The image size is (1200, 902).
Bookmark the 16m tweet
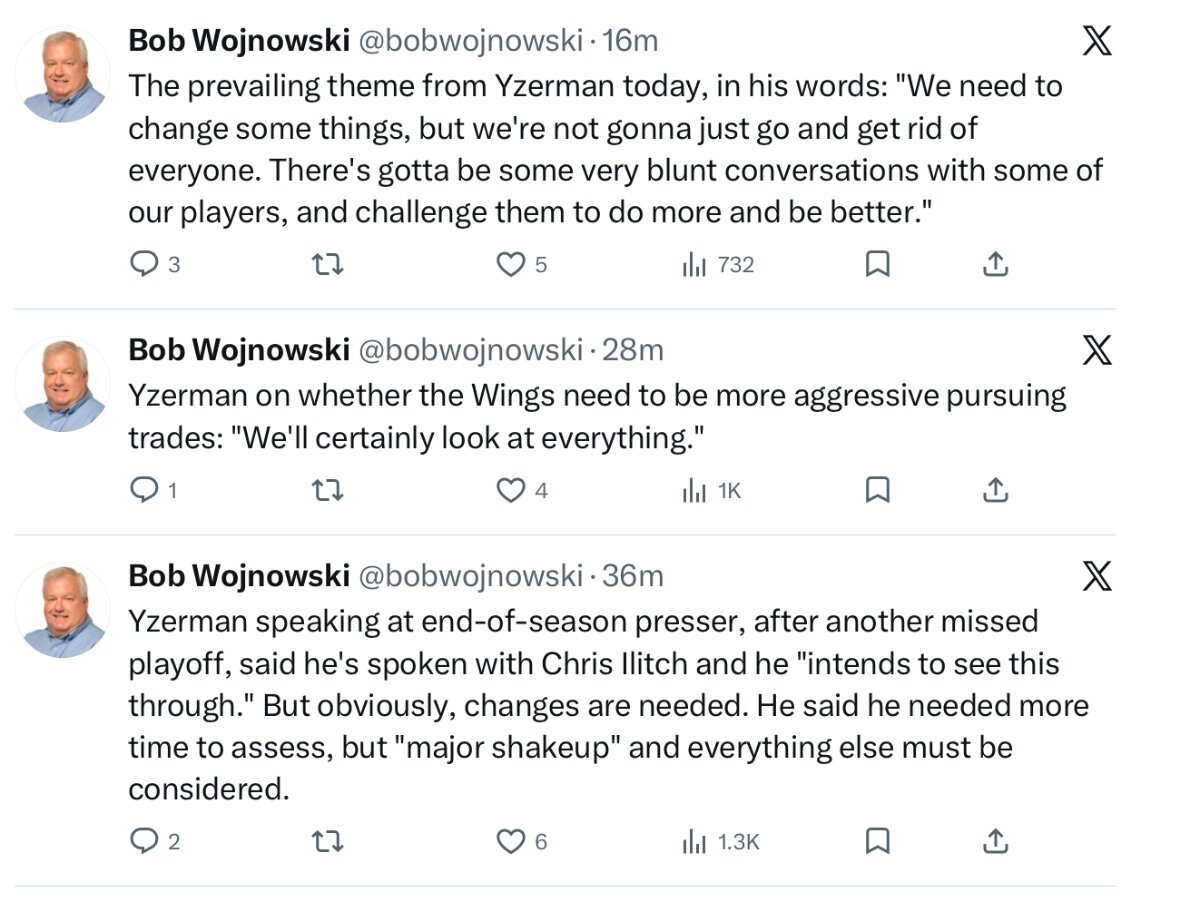pos(877,265)
